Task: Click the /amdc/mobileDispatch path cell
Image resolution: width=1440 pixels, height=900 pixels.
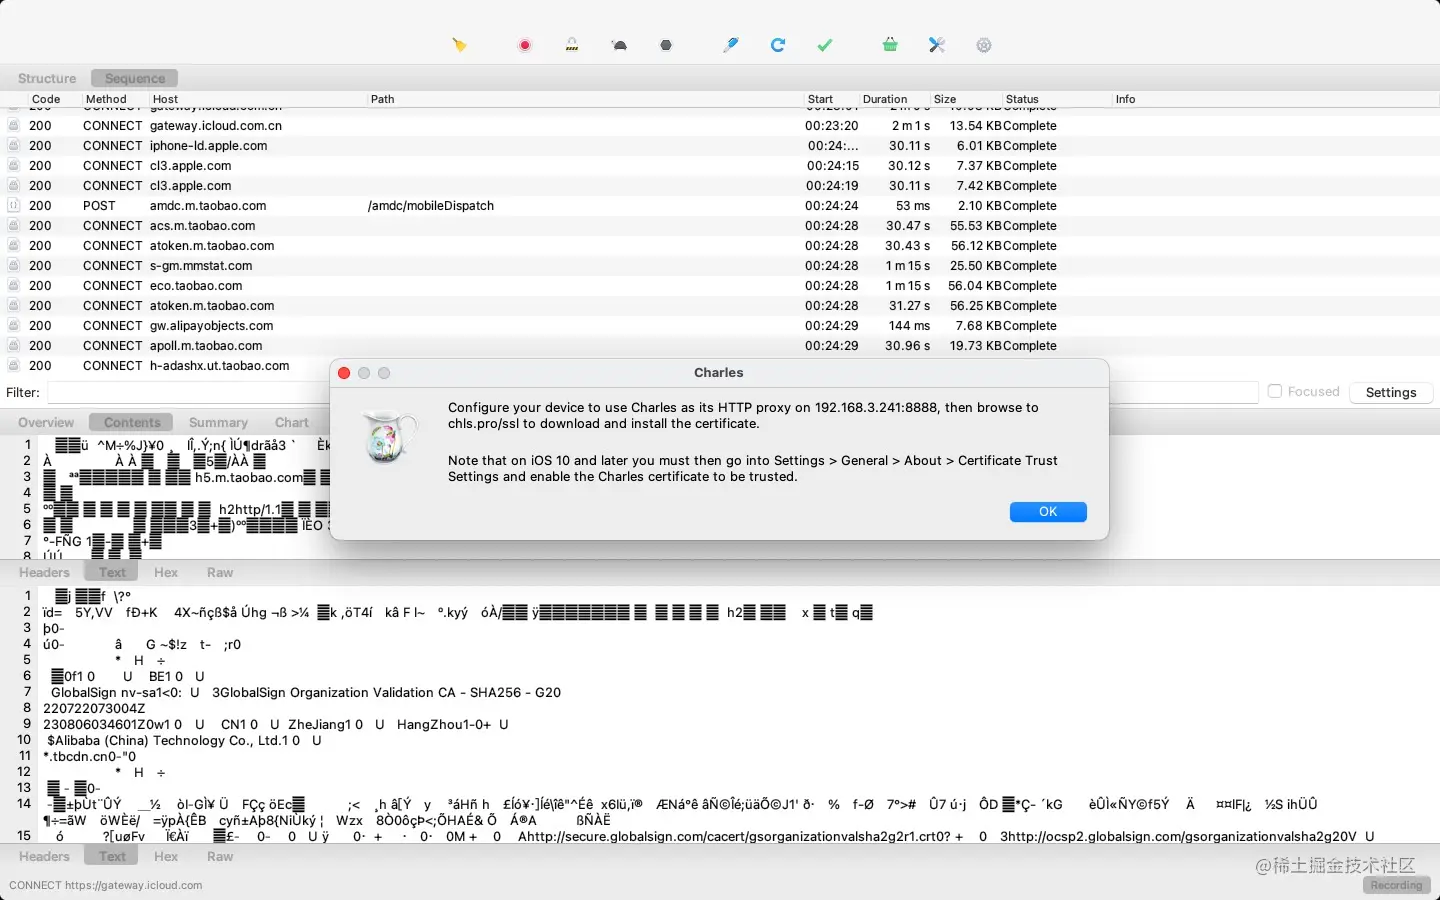Action: 431,206
